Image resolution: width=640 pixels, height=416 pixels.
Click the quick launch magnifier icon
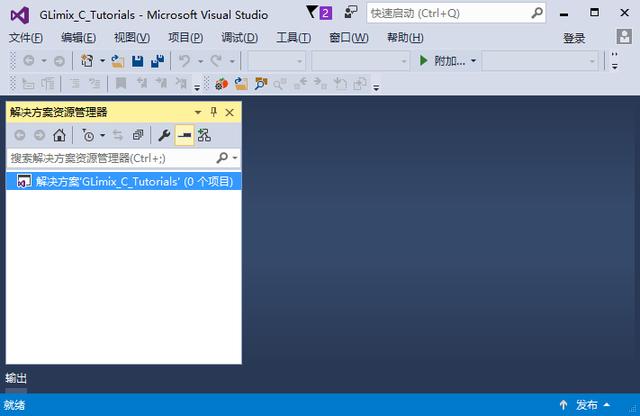pyautogui.click(x=537, y=13)
